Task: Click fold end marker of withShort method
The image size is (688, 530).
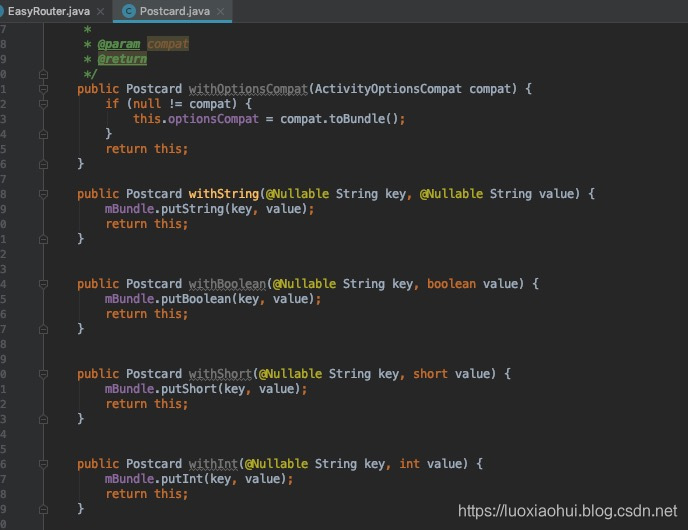Action: [43, 419]
